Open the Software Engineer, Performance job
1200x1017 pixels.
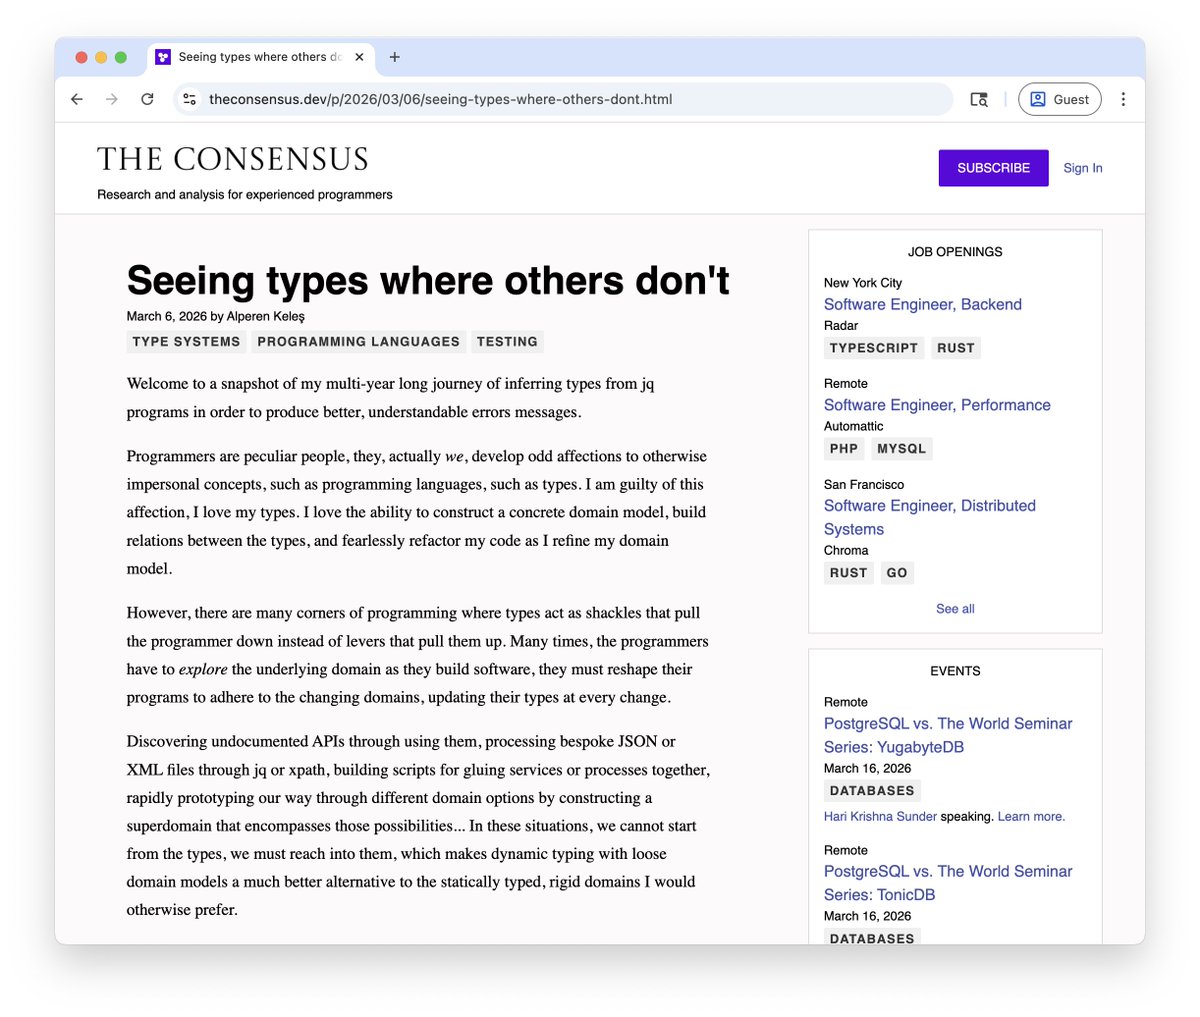pos(937,405)
